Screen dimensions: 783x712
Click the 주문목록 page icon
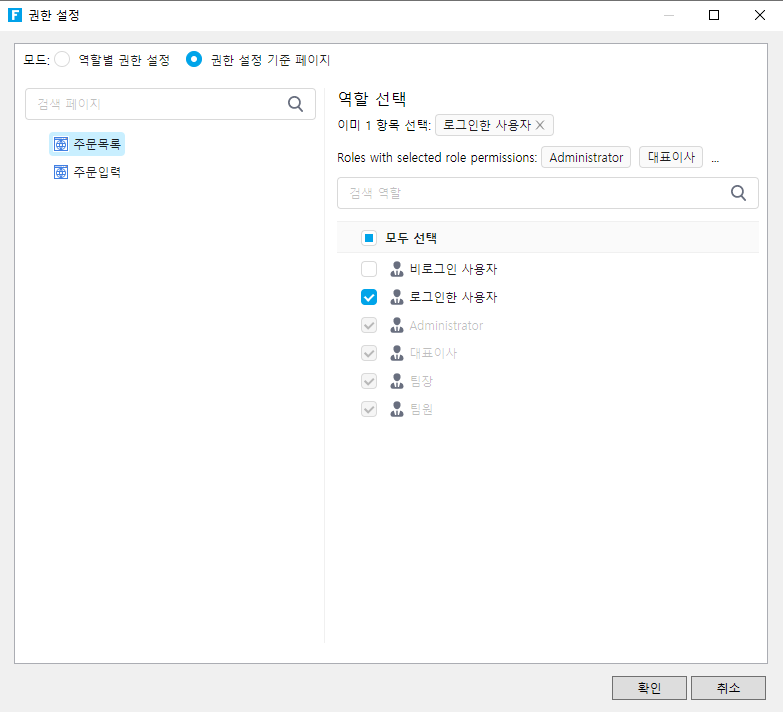tap(61, 144)
